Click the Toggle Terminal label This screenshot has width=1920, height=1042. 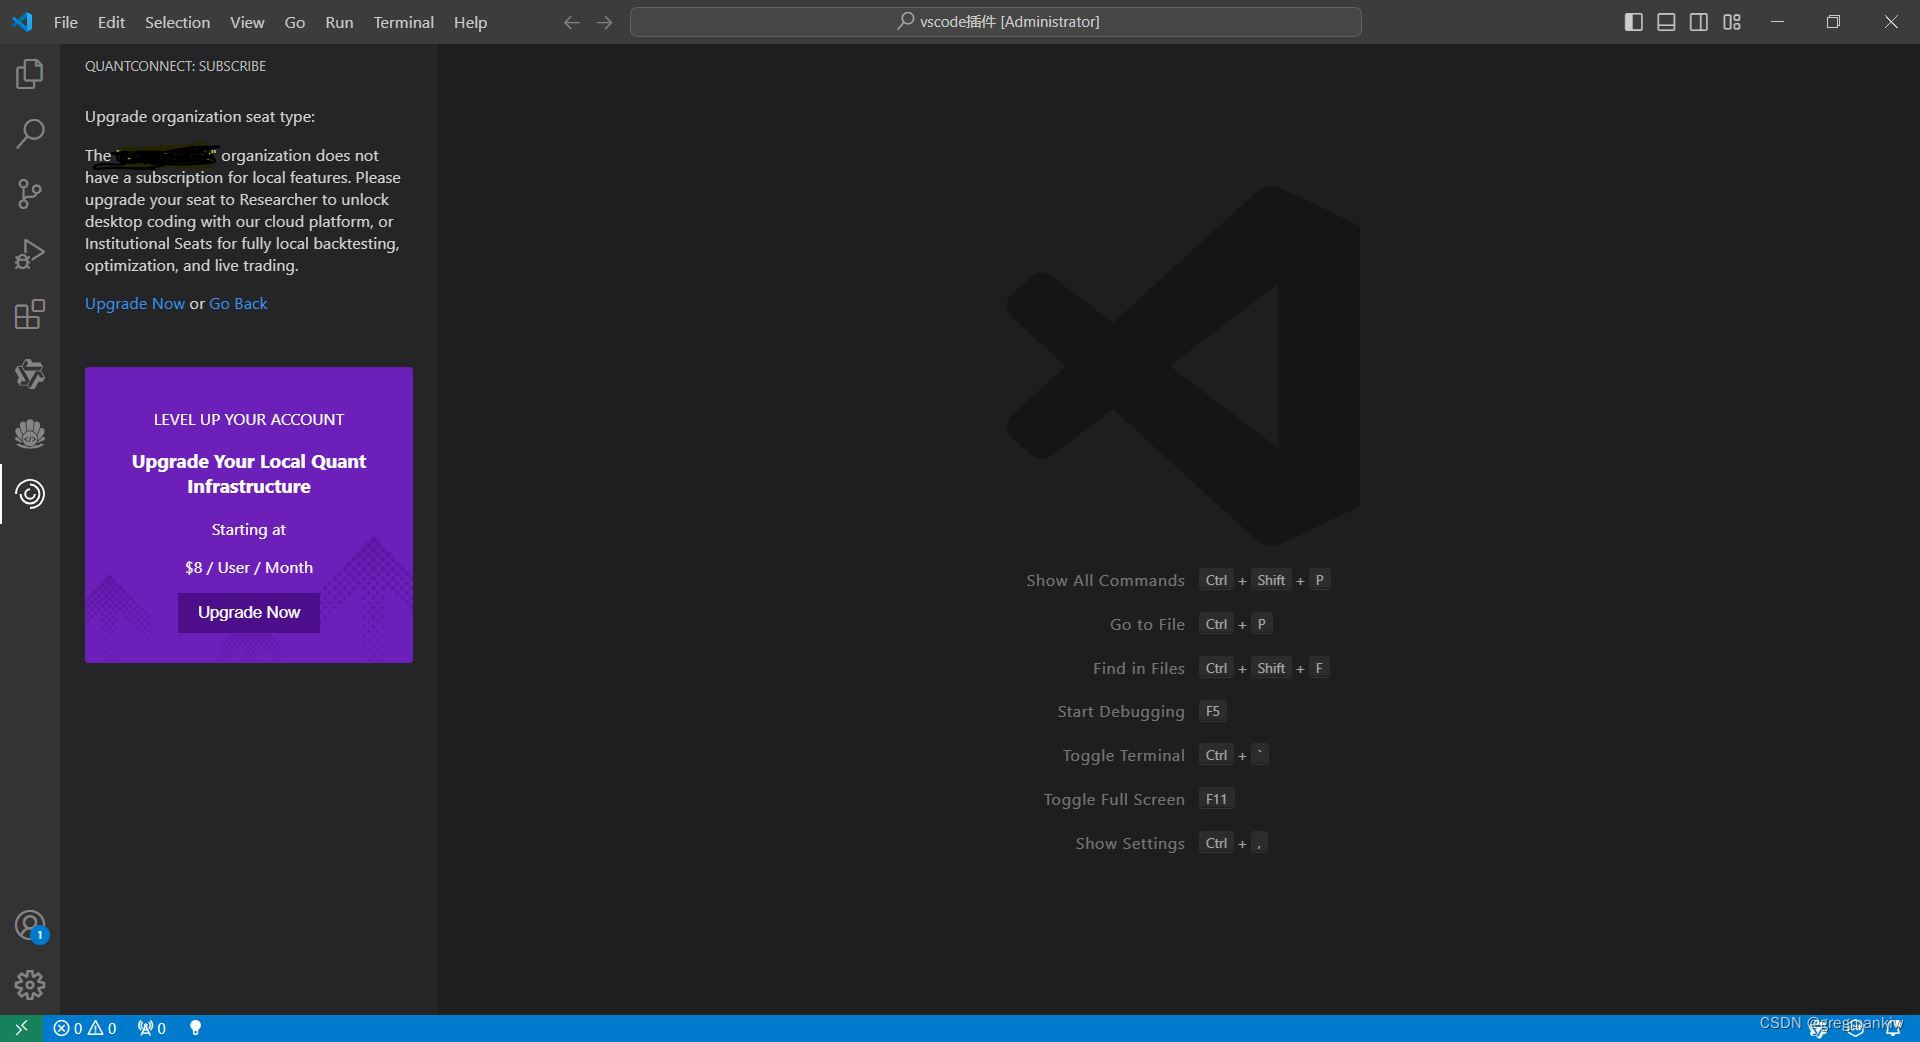pyautogui.click(x=1123, y=756)
